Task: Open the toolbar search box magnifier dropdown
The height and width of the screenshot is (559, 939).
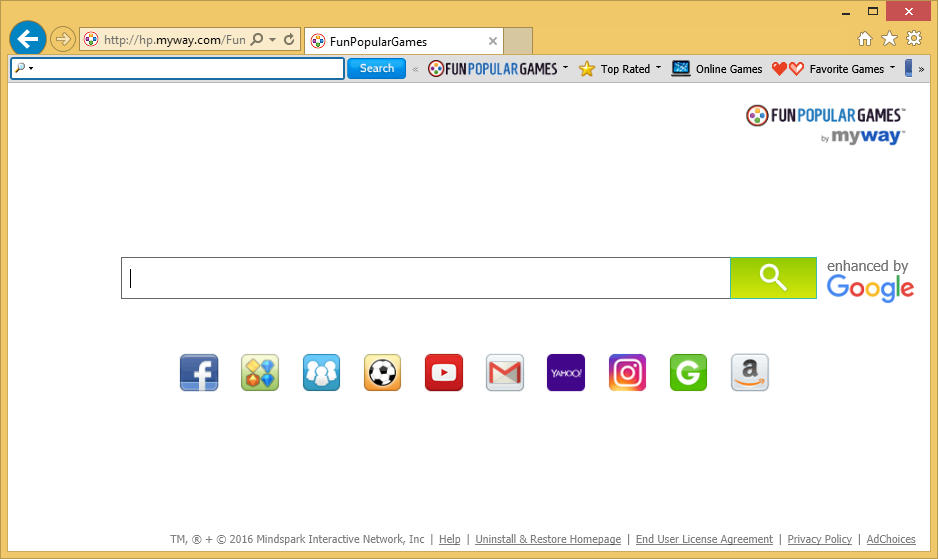Action: tap(23, 68)
